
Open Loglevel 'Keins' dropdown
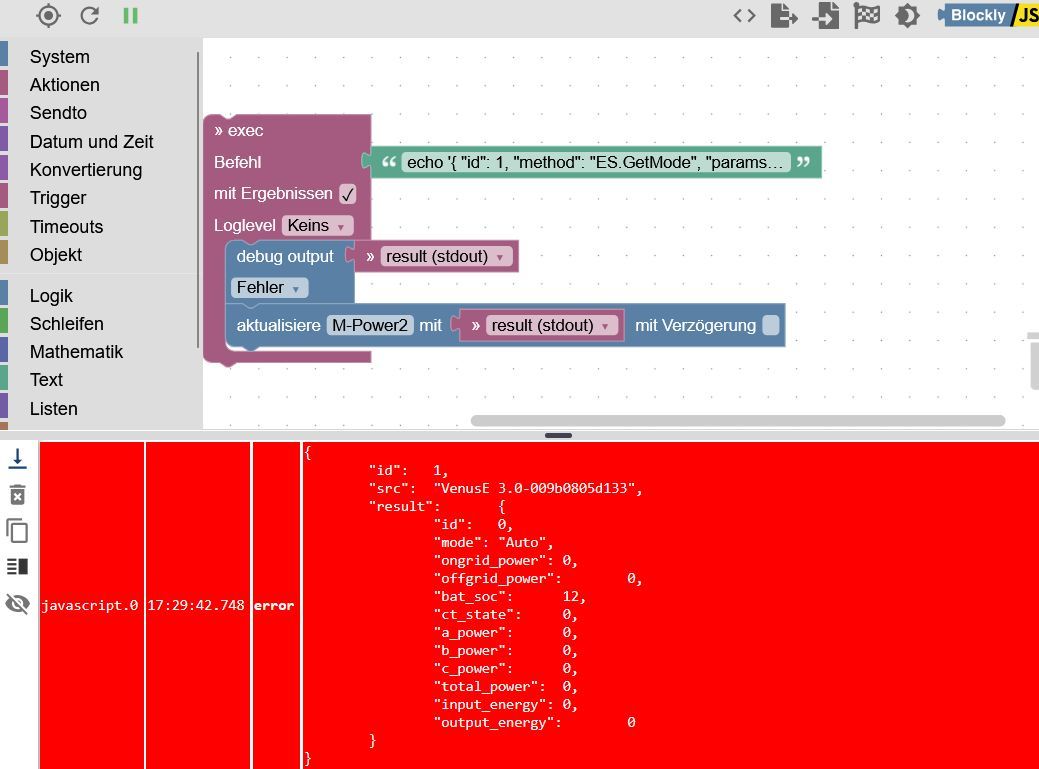[x=317, y=226]
